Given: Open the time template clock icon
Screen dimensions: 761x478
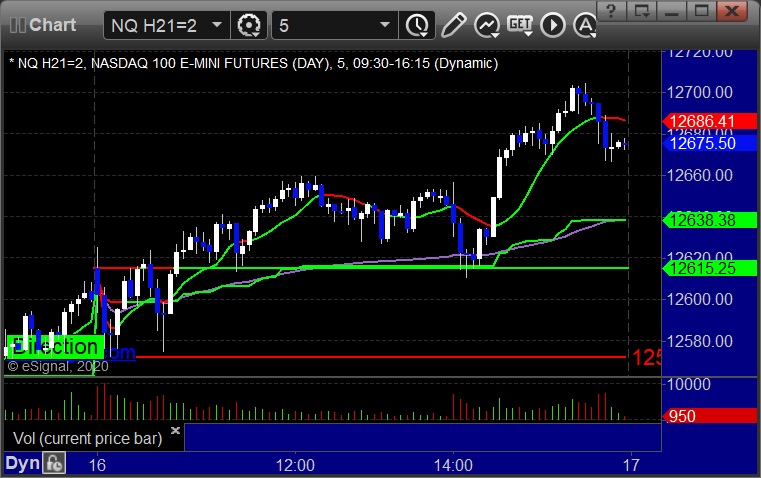Looking at the screenshot, I should (417, 25).
